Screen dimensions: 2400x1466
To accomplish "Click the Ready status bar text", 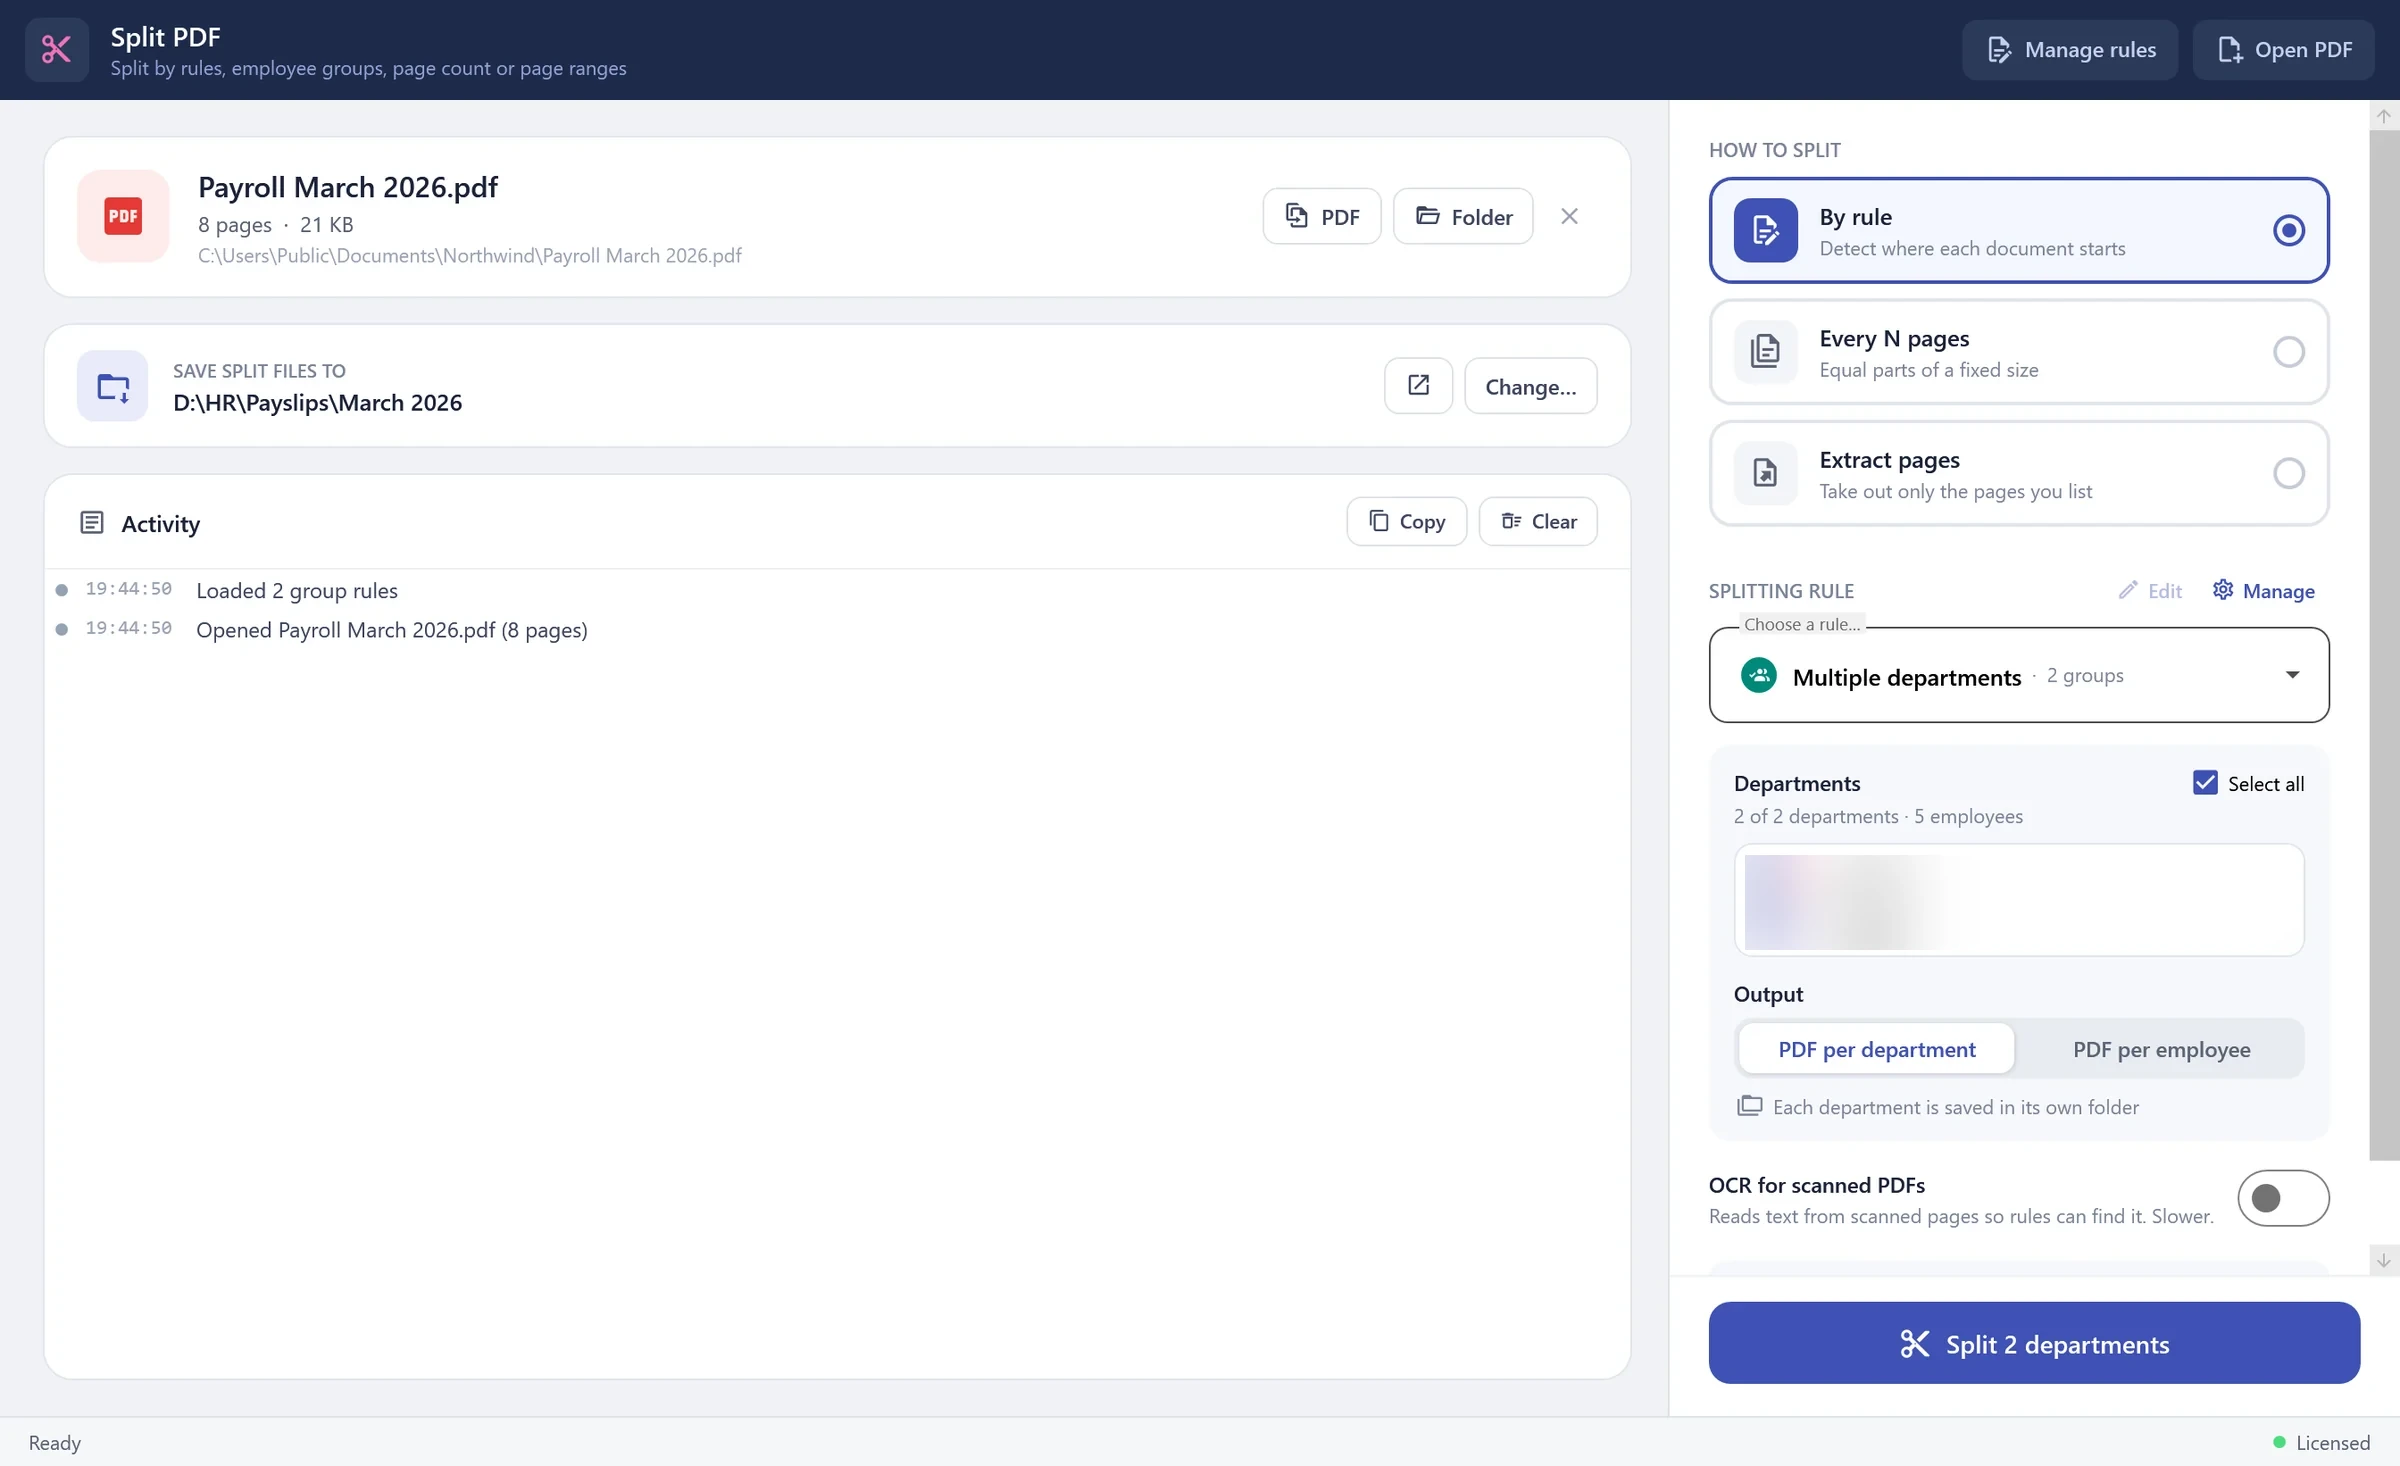I will (x=55, y=1442).
